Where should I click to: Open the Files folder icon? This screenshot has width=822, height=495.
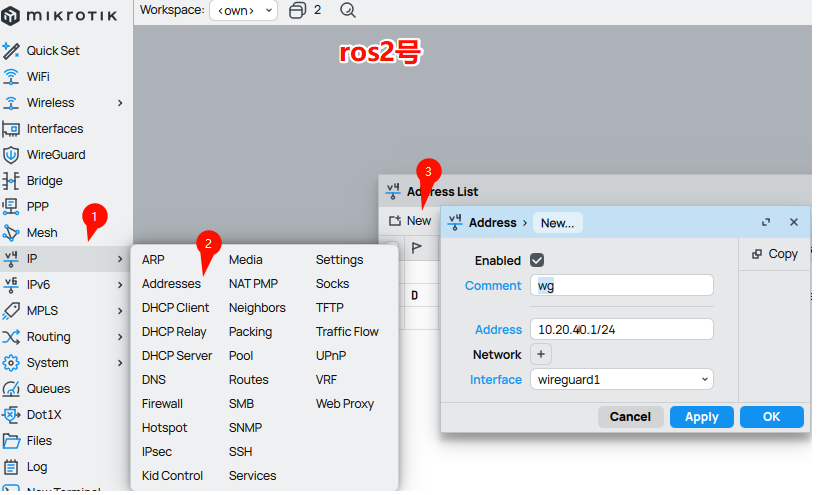pyautogui.click(x=12, y=441)
